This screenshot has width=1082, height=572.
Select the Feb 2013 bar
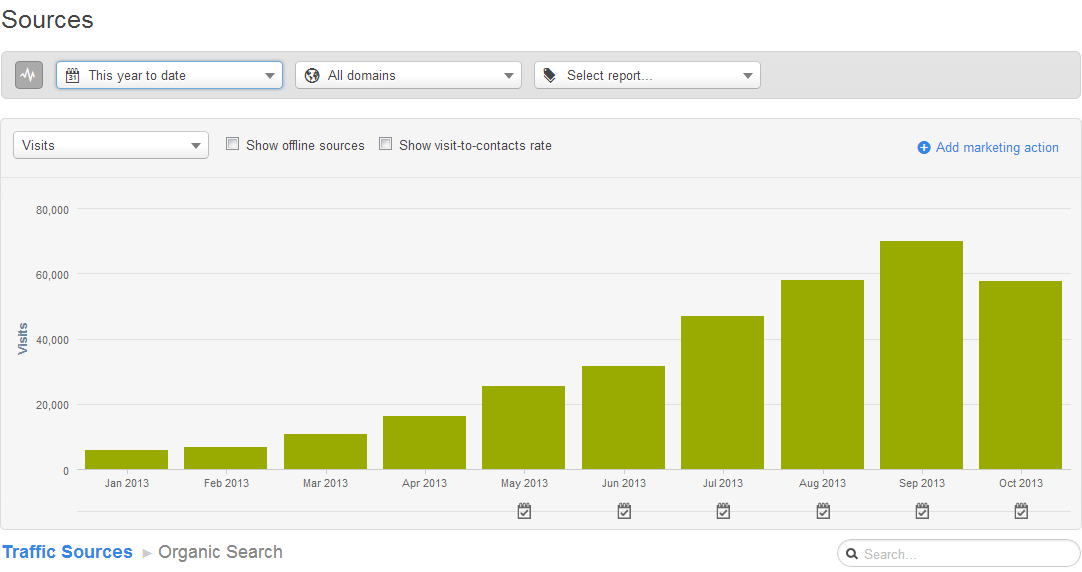(x=226, y=458)
